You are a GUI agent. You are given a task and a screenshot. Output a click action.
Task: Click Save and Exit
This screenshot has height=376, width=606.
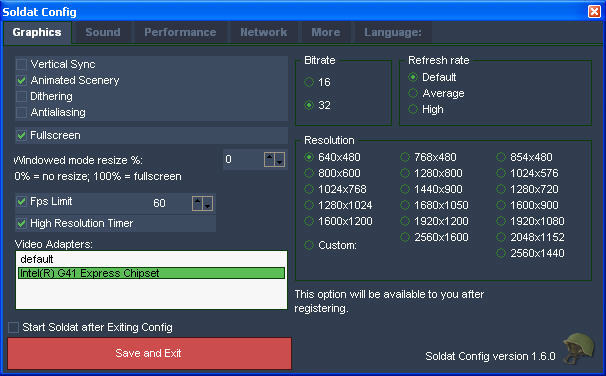click(x=149, y=353)
